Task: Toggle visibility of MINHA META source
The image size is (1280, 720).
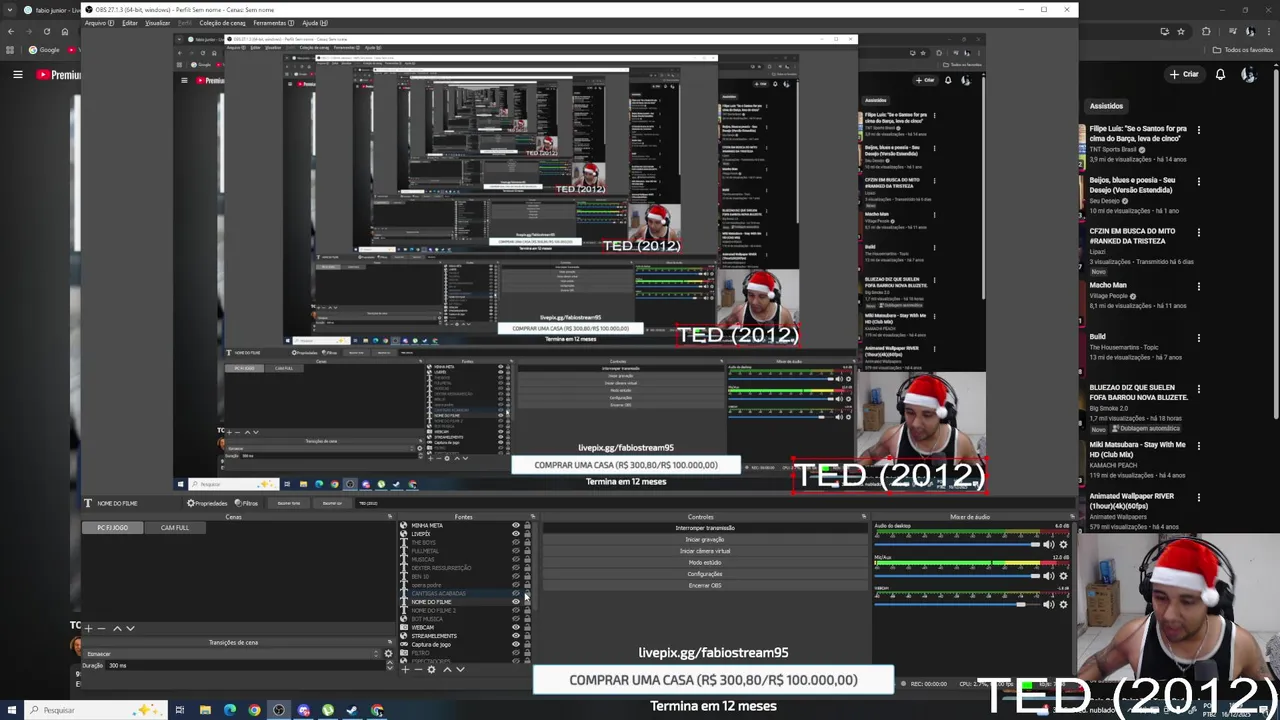Action: pyautogui.click(x=516, y=525)
